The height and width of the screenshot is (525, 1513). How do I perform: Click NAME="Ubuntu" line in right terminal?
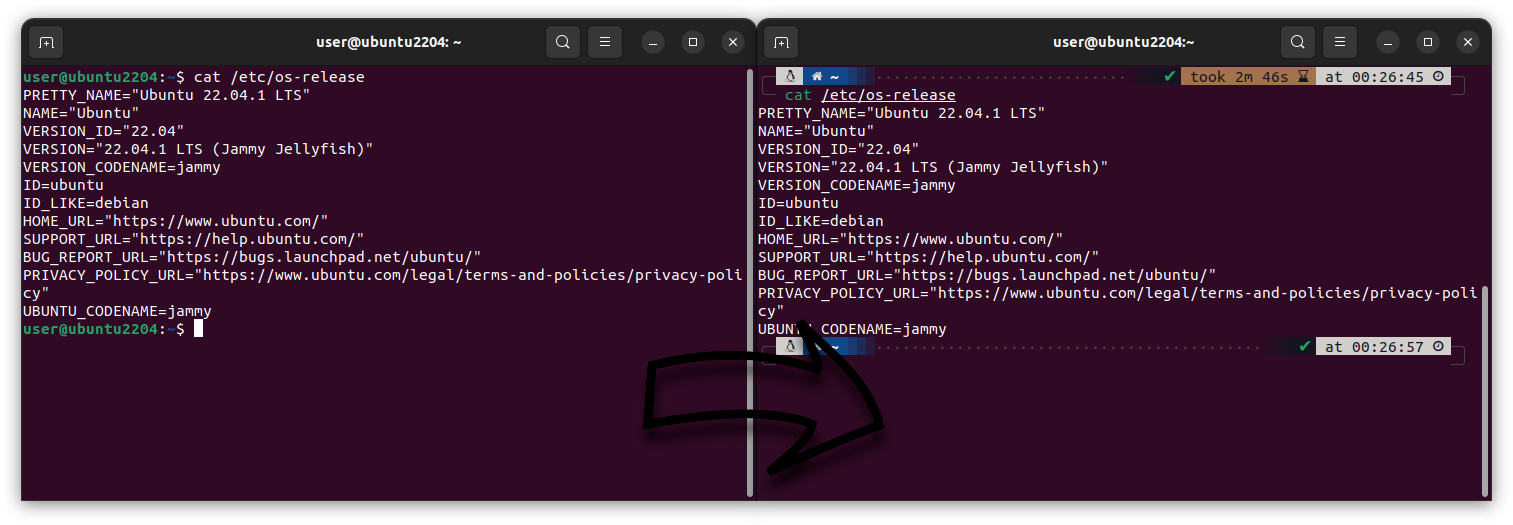816,131
